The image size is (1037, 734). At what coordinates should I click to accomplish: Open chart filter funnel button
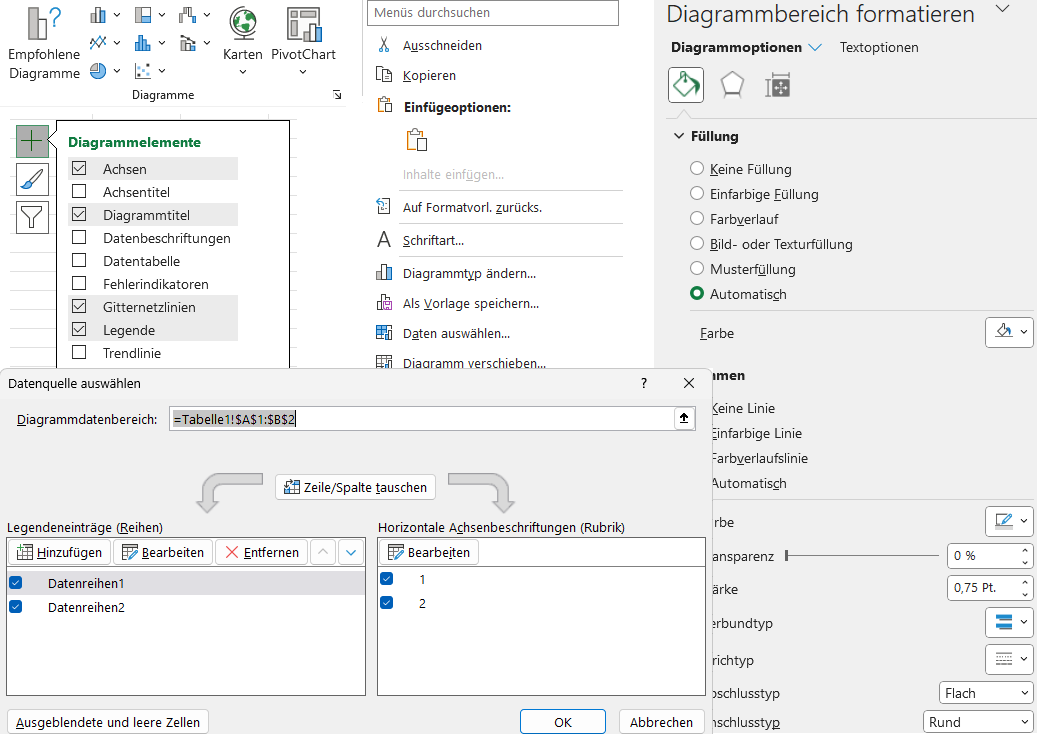coord(32,218)
